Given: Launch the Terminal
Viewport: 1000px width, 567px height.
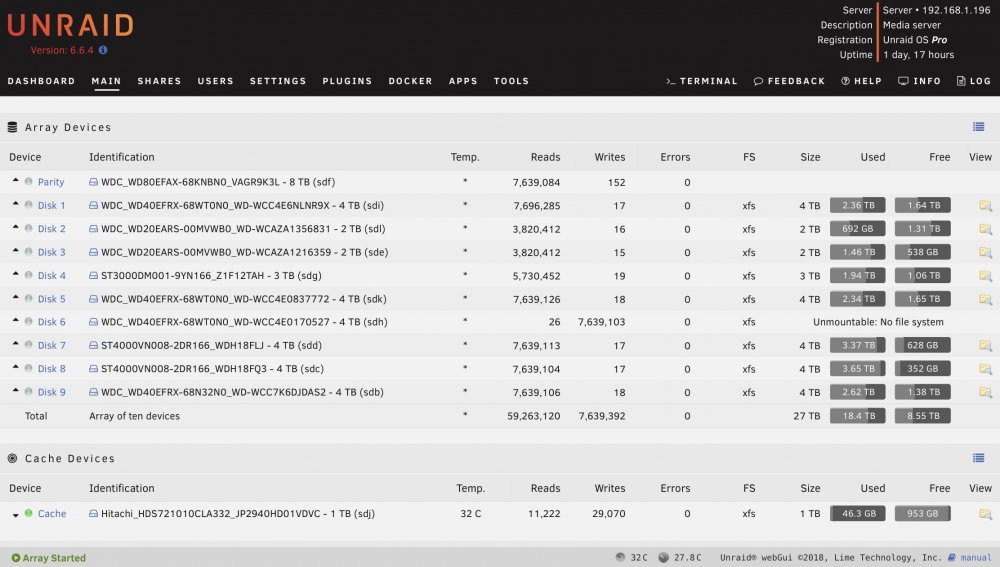Looking at the screenshot, I should coord(702,81).
